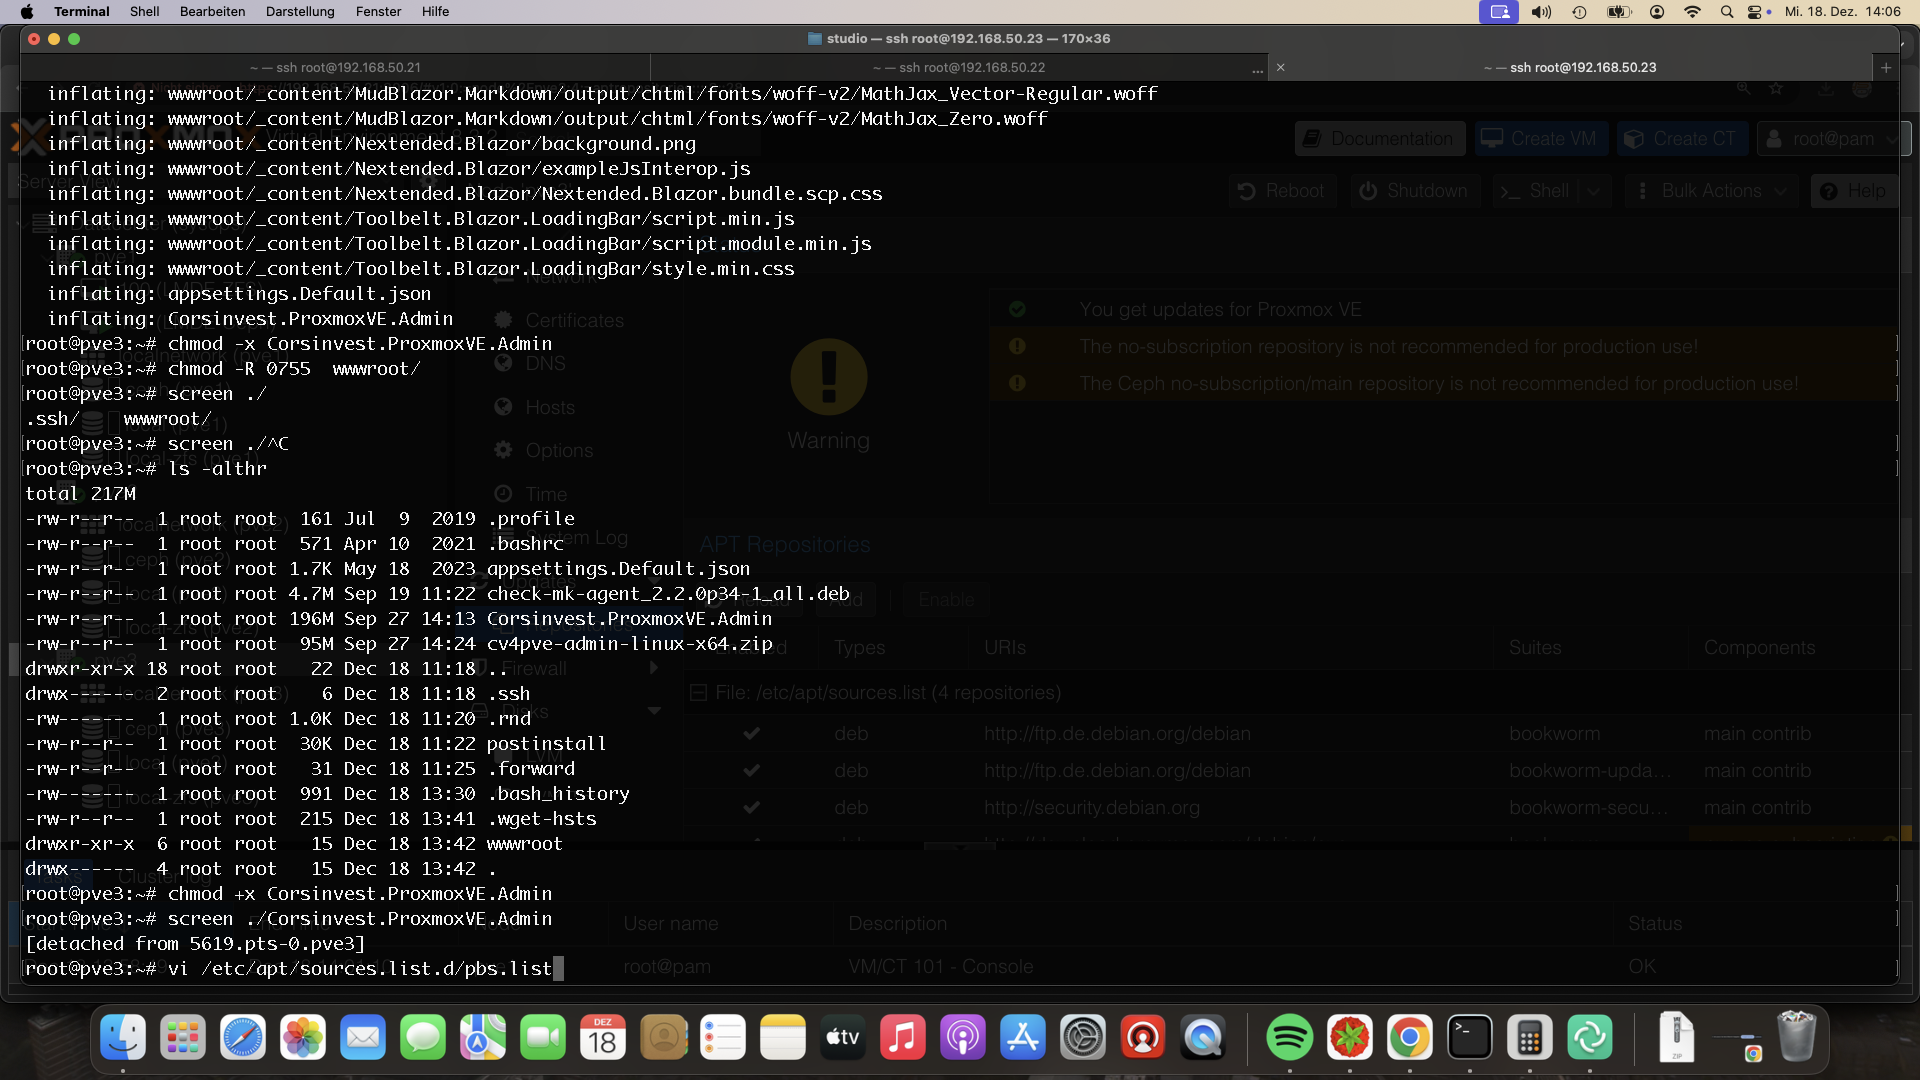This screenshot has height=1080, width=1920.
Task: Open the Darstellung menu
Action: pos(300,11)
